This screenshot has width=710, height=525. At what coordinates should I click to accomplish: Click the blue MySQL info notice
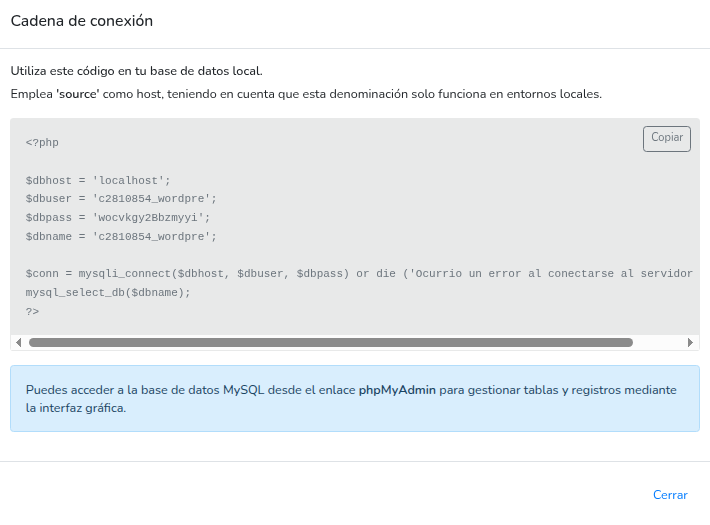355,399
